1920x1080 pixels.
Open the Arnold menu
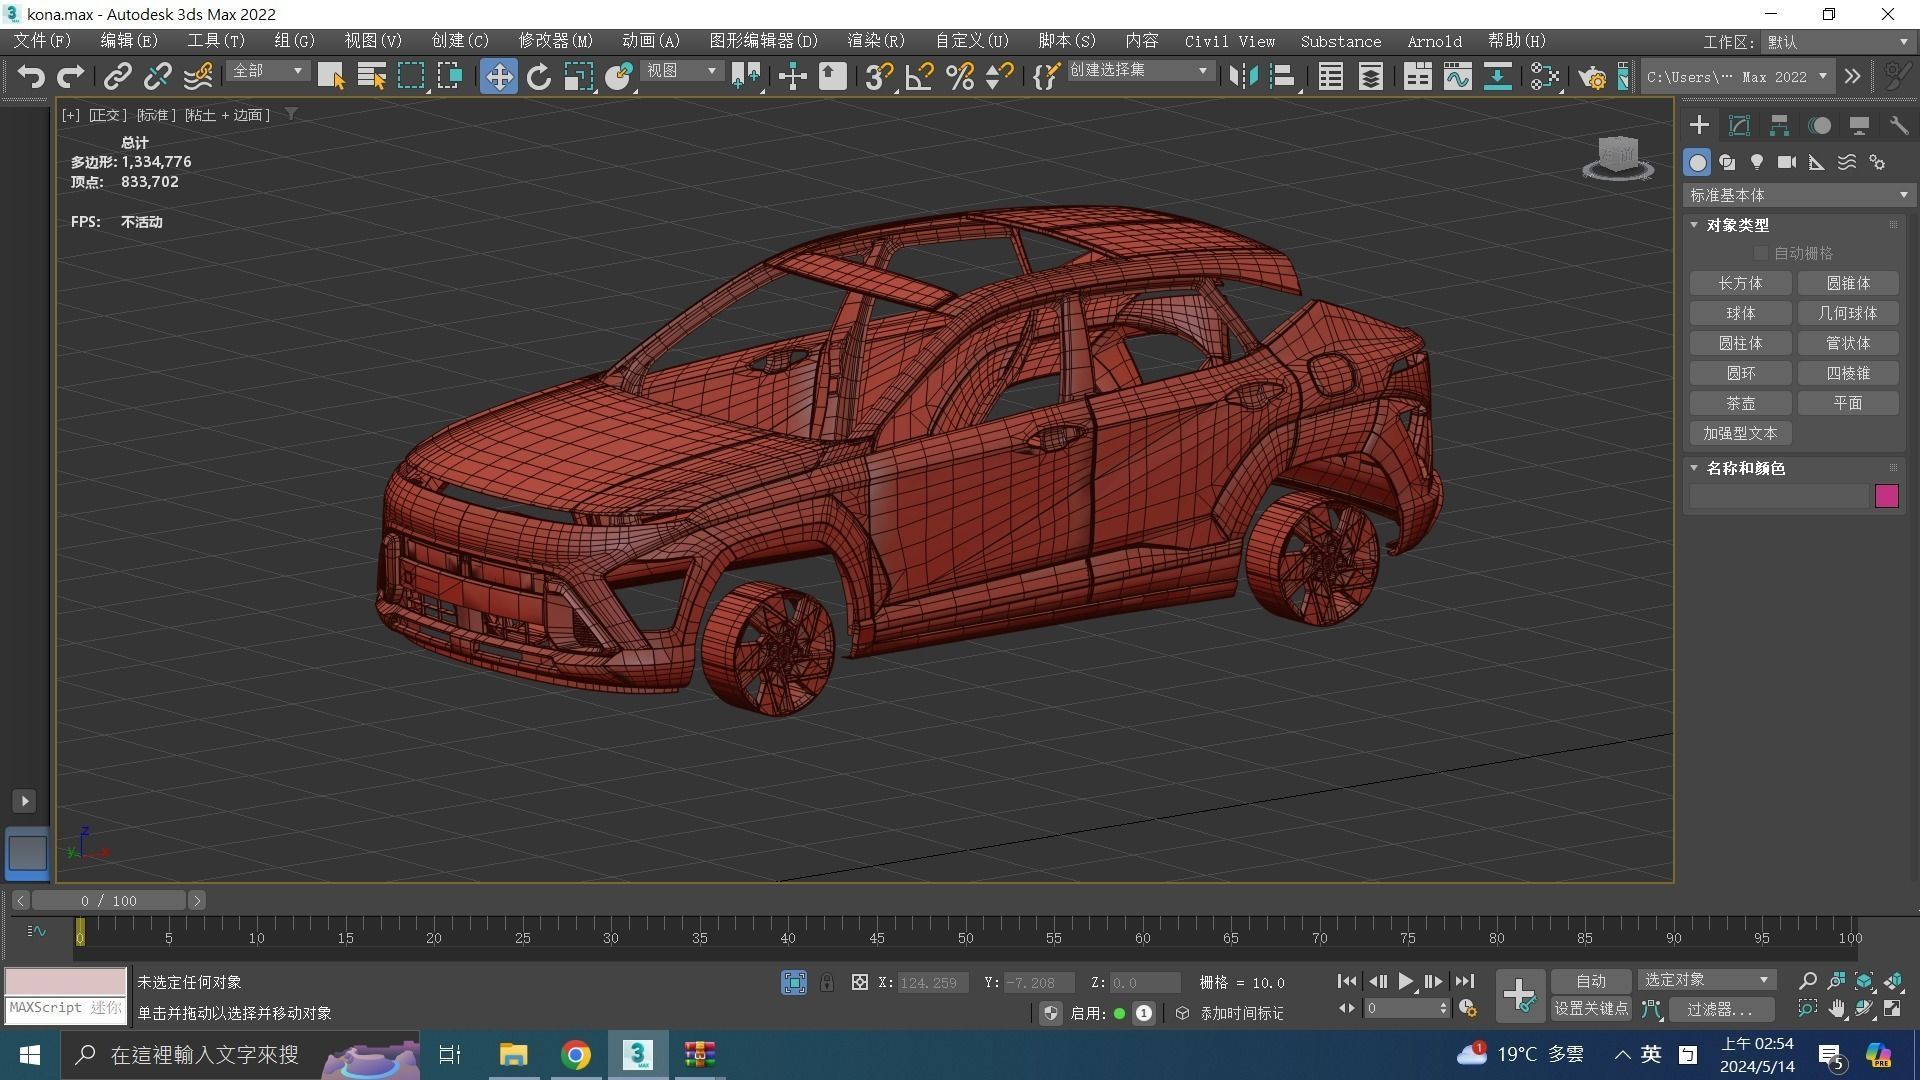pos(1434,41)
